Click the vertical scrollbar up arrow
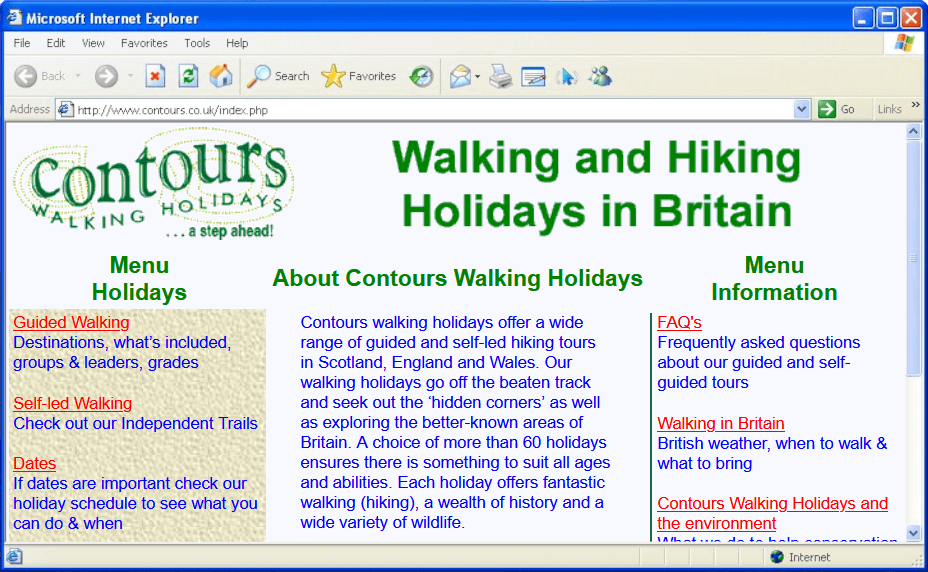Screen dimensions: 928x572 tap(913, 131)
